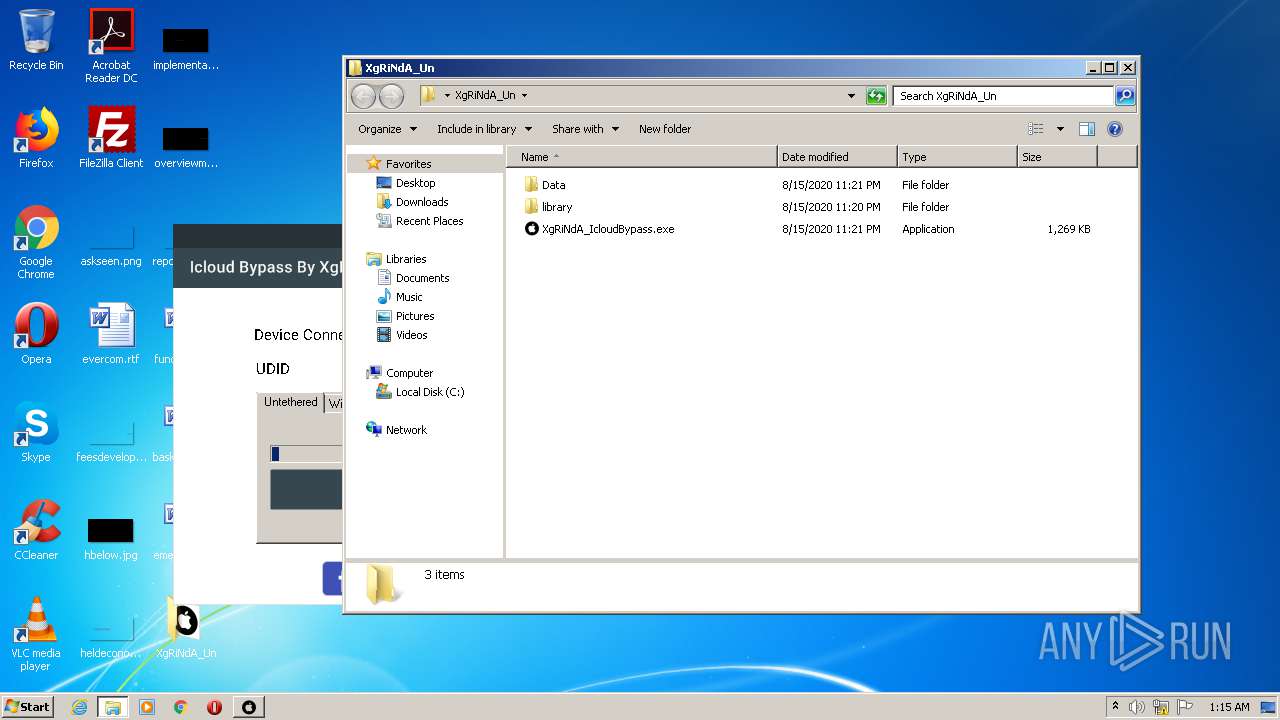Screen dimensions: 1280x720
Task: Select Network in navigation pane
Action: click(x=406, y=430)
